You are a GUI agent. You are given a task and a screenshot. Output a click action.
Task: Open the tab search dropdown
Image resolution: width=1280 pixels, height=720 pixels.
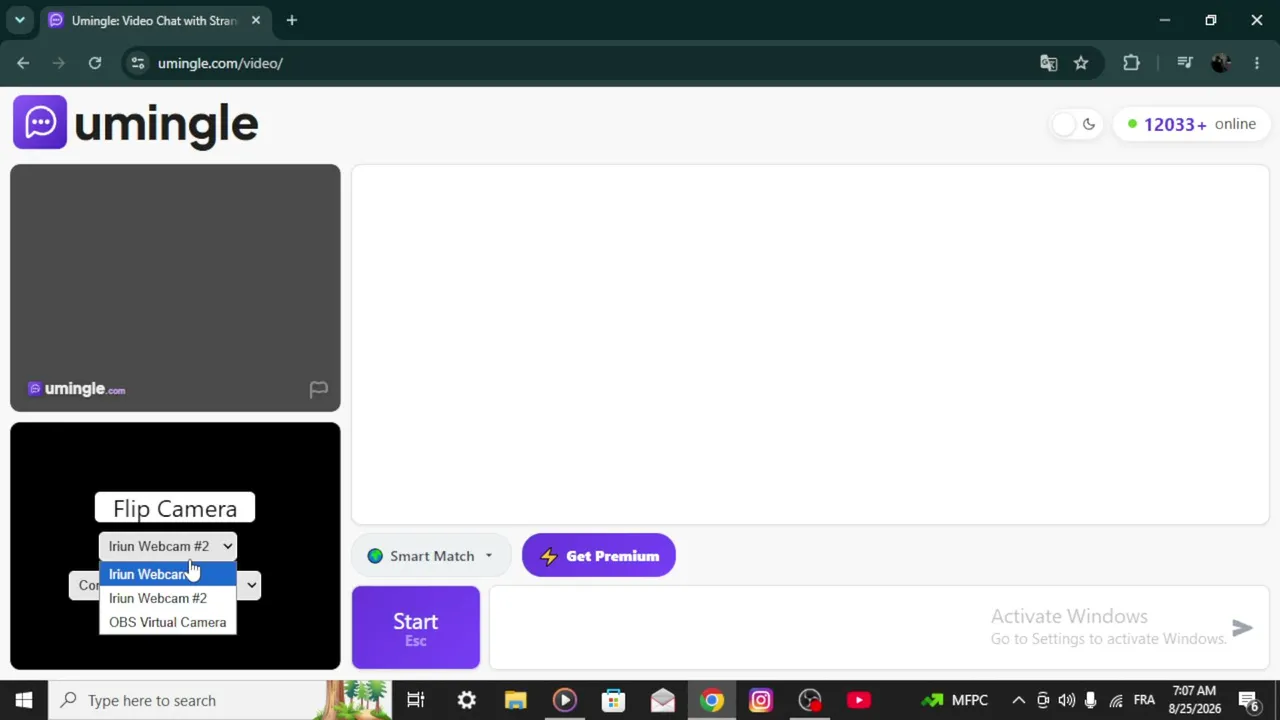19,20
